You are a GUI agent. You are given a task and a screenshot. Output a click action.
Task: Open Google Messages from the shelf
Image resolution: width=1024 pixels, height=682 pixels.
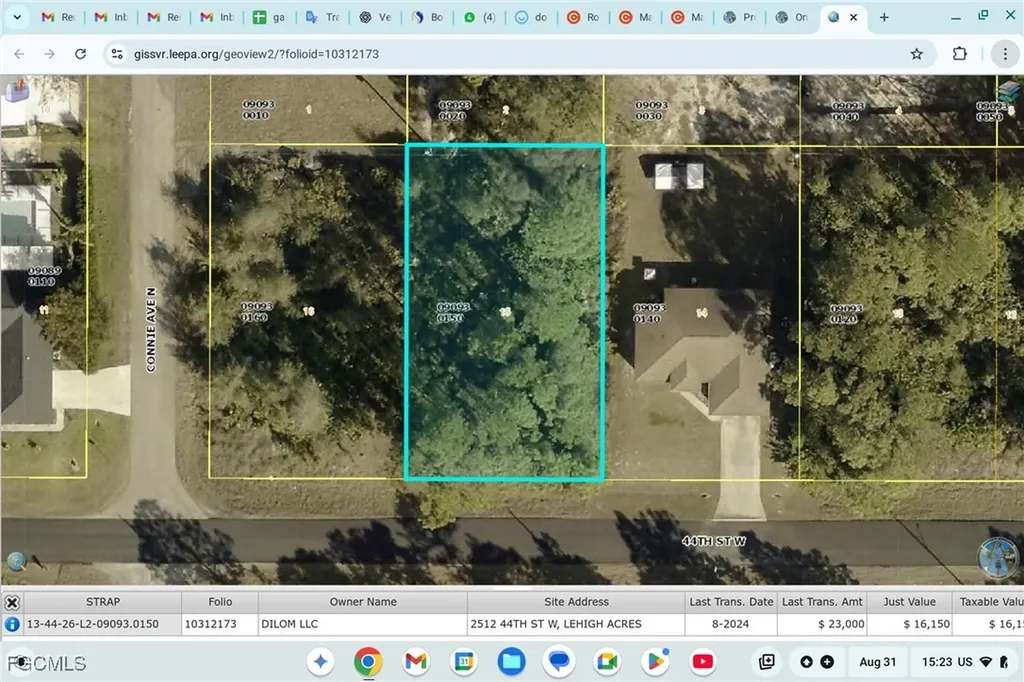point(559,661)
